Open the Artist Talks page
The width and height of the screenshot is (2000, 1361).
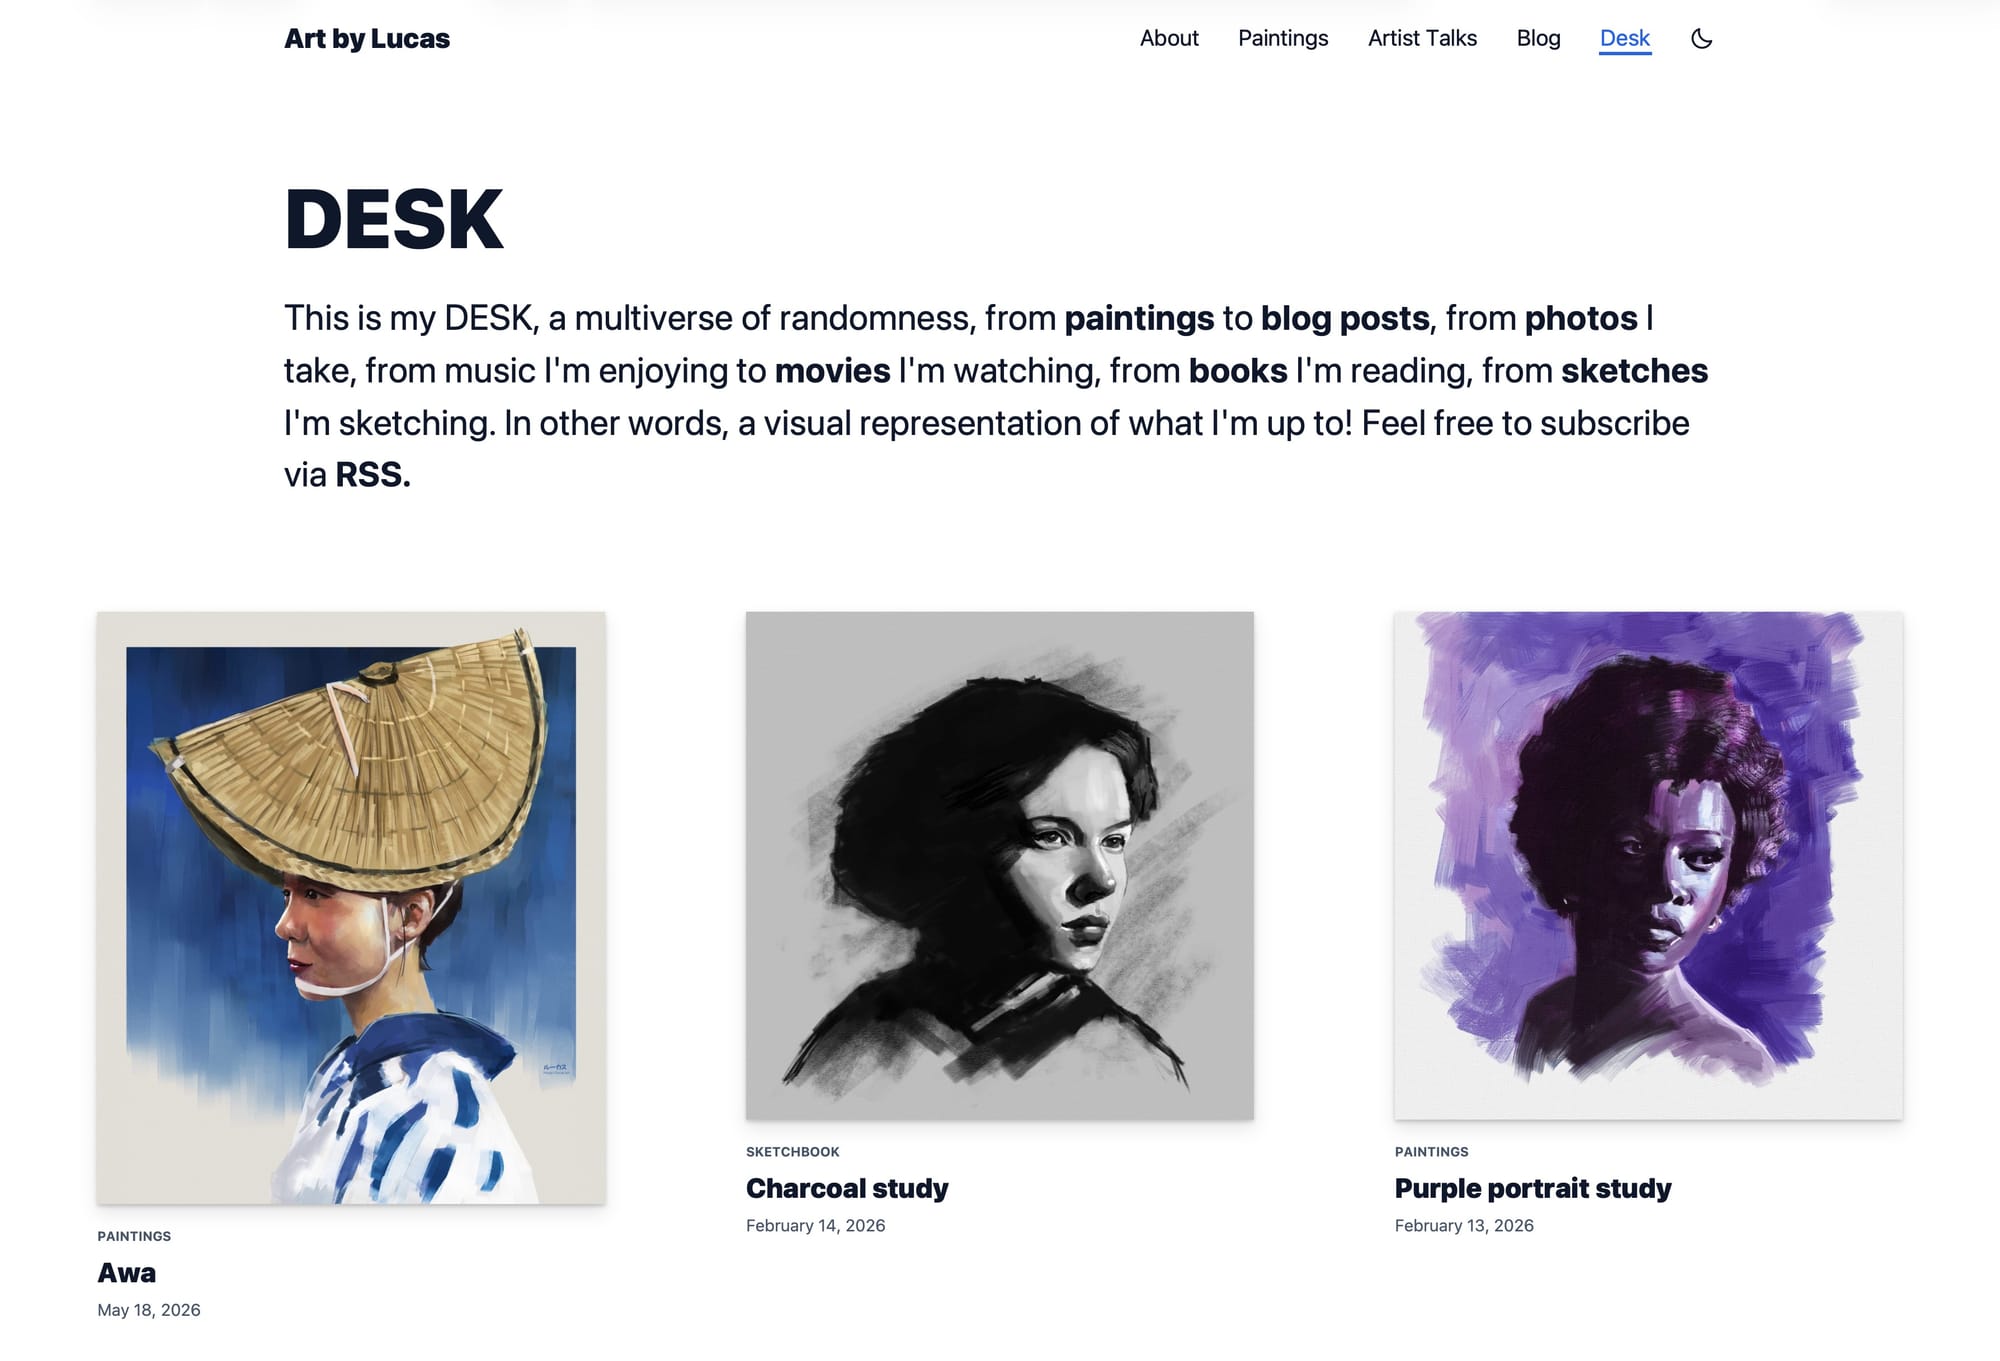coord(1422,38)
